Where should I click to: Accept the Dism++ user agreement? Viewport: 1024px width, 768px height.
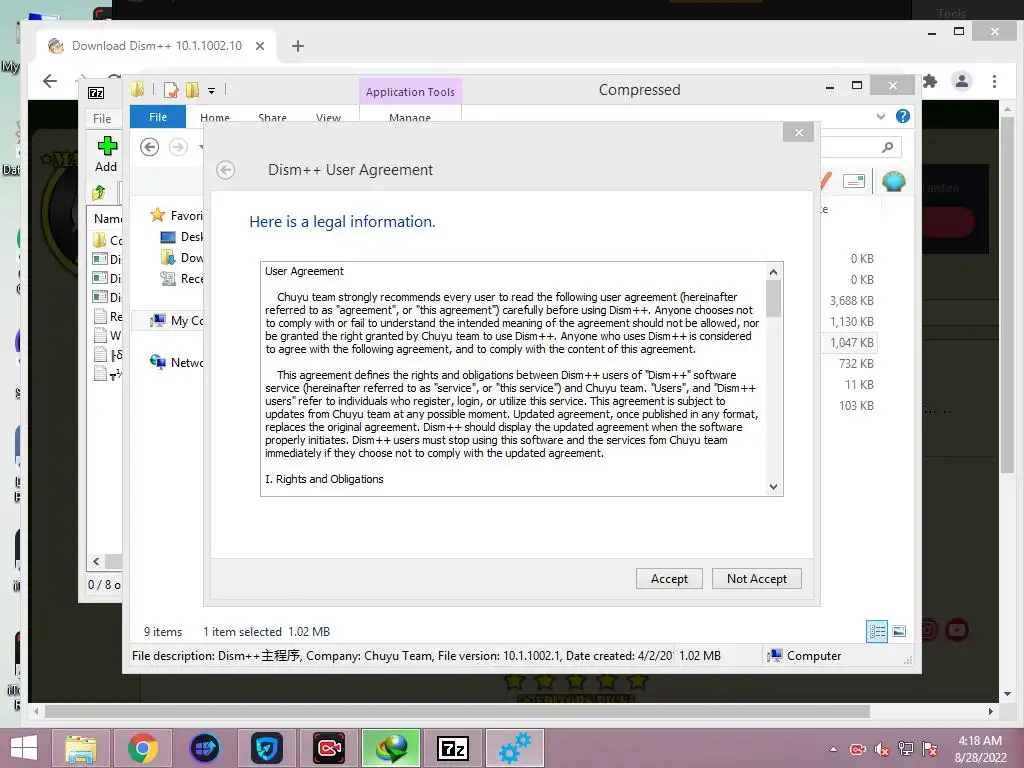coord(669,579)
